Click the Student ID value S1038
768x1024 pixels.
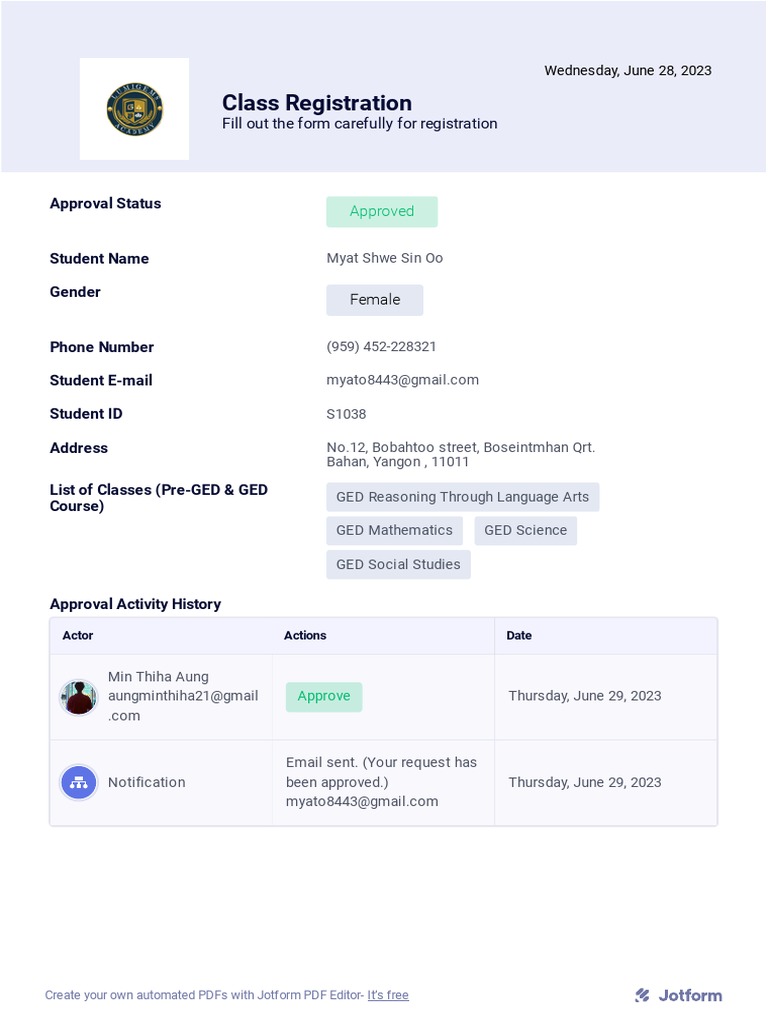pos(347,414)
